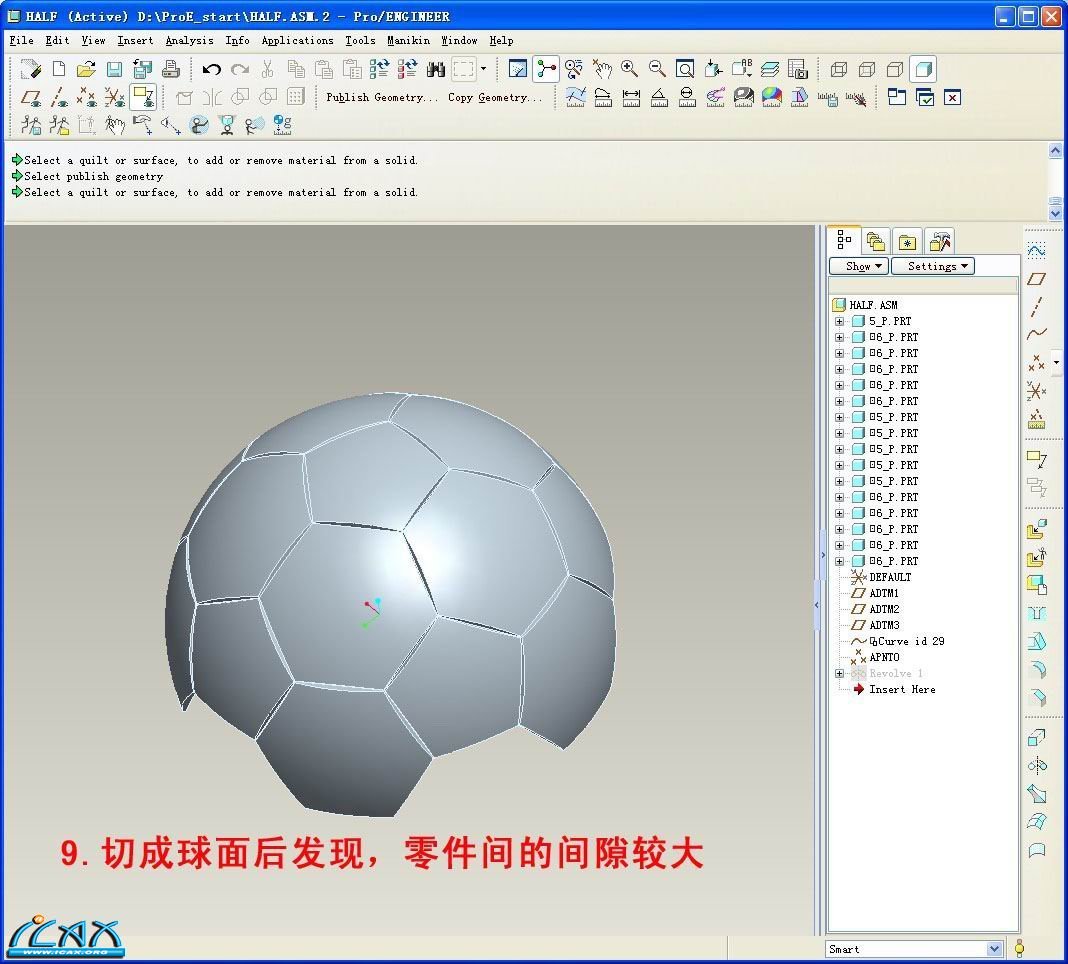Click the Print icon in the toolbar
The height and width of the screenshot is (964, 1068).
tap(171, 69)
